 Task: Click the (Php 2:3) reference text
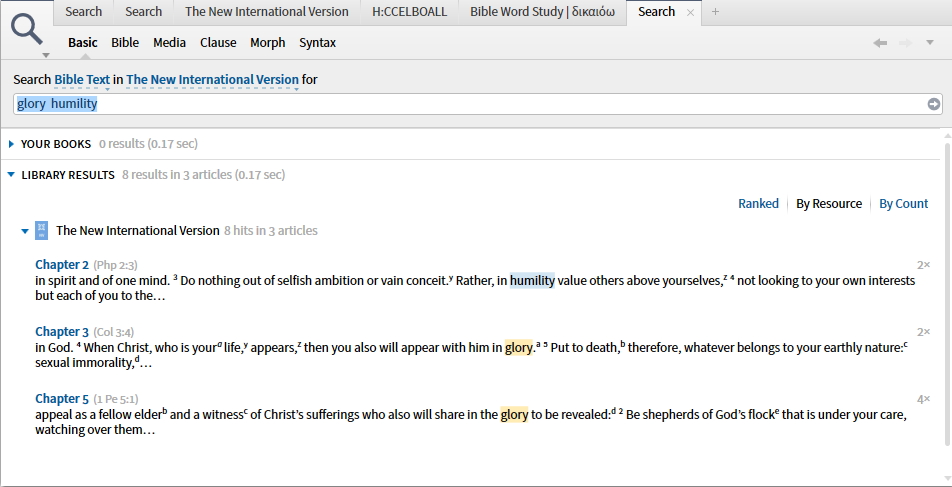coord(115,265)
